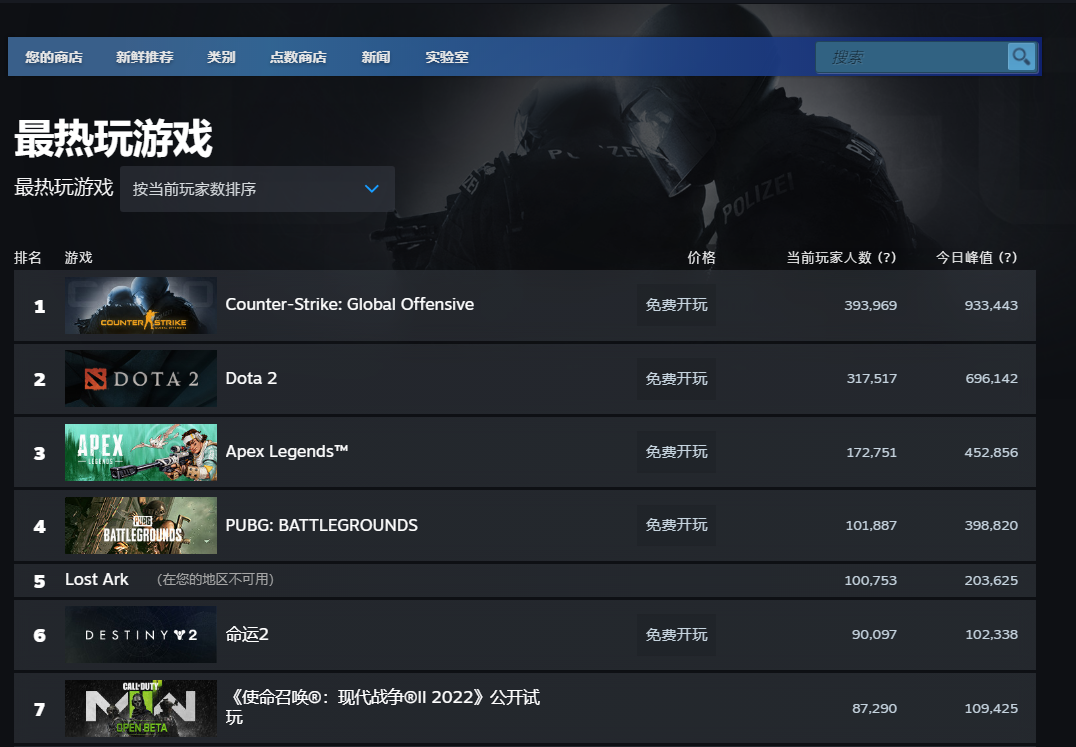Select 《使命召唤®：现代战争®II 2022》公开试玩 title
This screenshot has width=1076, height=747.
pos(383,707)
